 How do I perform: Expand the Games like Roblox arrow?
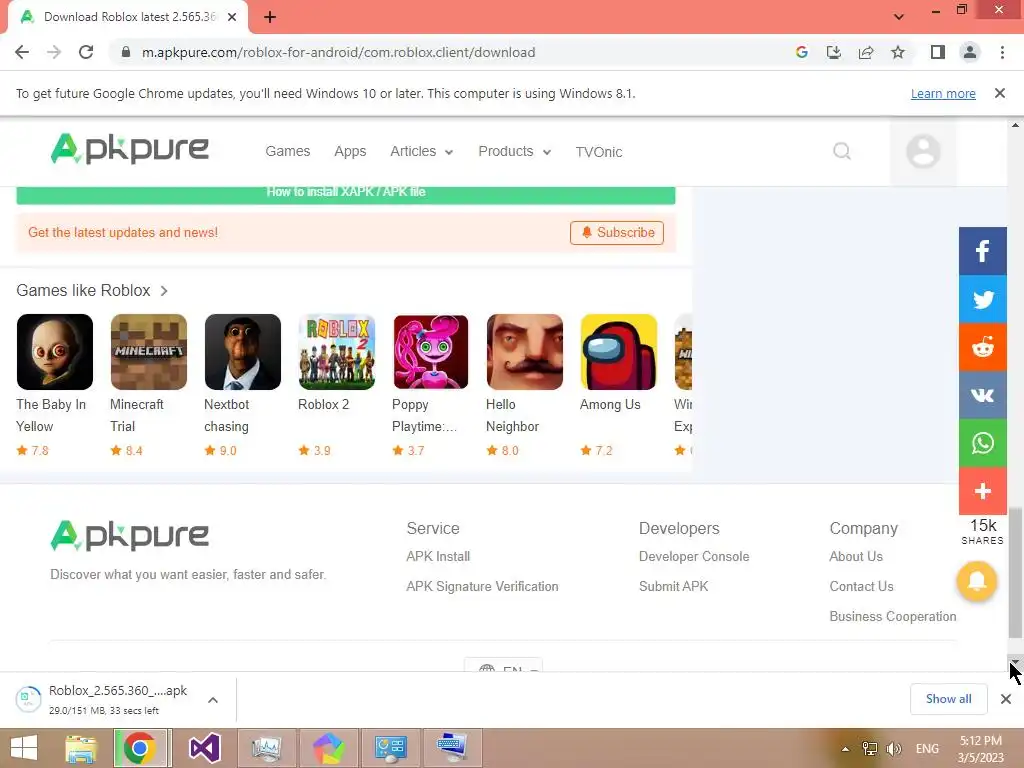(164, 291)
